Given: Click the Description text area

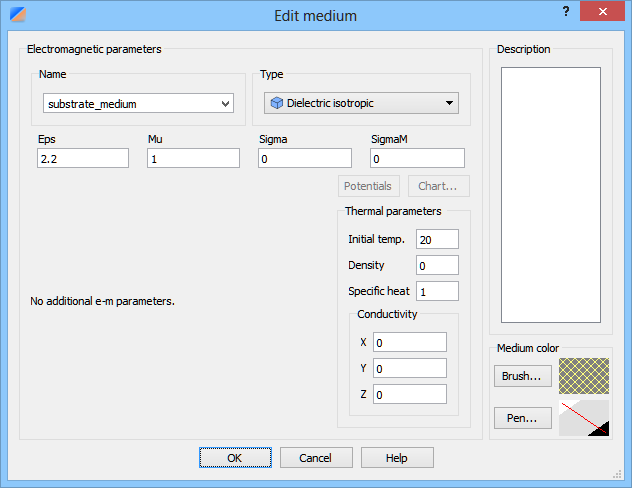Looking at the screenshot, I should [x=551, y=195].
